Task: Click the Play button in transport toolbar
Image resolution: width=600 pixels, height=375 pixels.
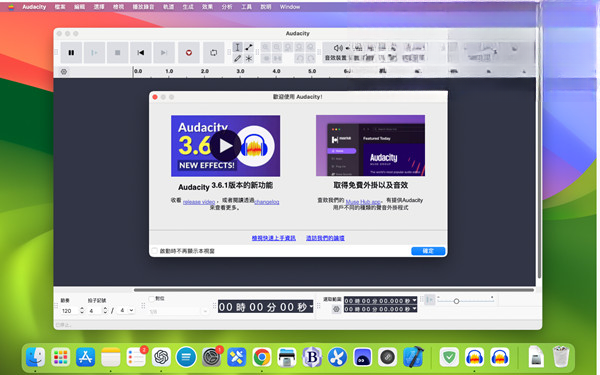Action: 95,52
